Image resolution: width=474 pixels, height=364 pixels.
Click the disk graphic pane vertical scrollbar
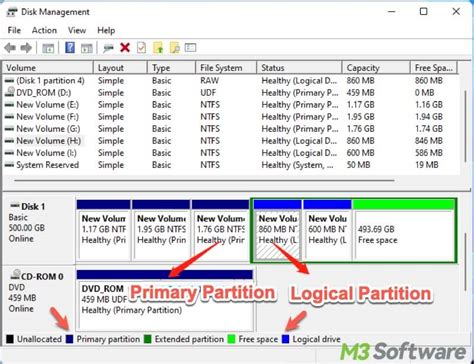tap(465, 261)
